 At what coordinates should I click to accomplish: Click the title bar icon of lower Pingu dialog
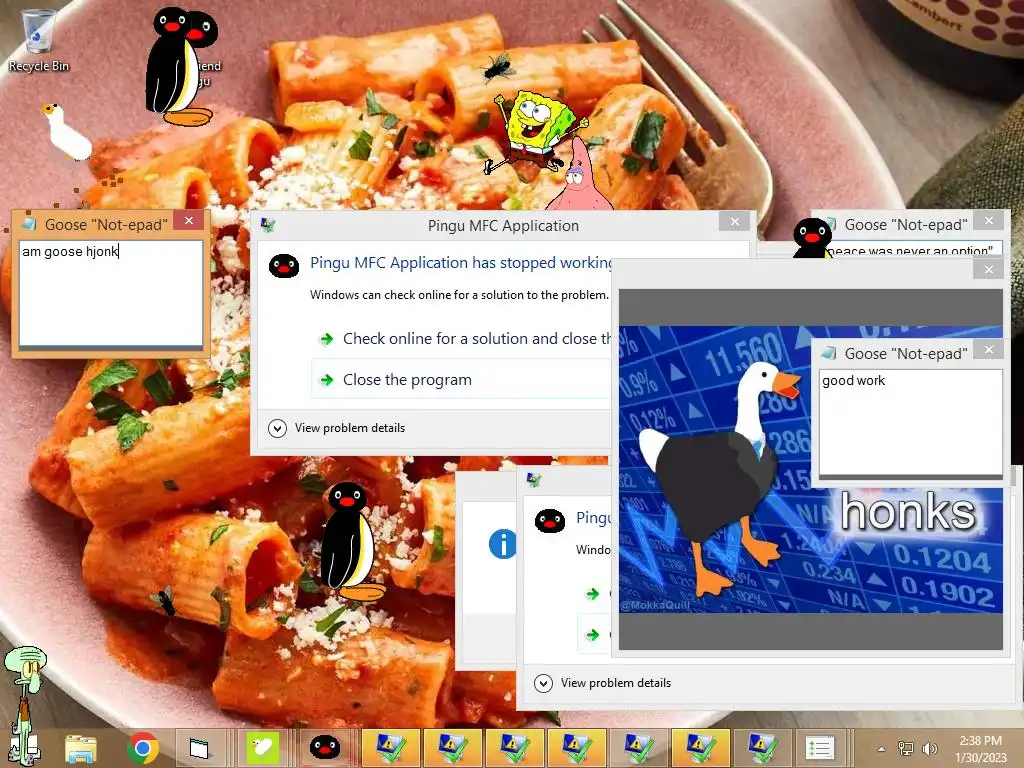[534, 480]
